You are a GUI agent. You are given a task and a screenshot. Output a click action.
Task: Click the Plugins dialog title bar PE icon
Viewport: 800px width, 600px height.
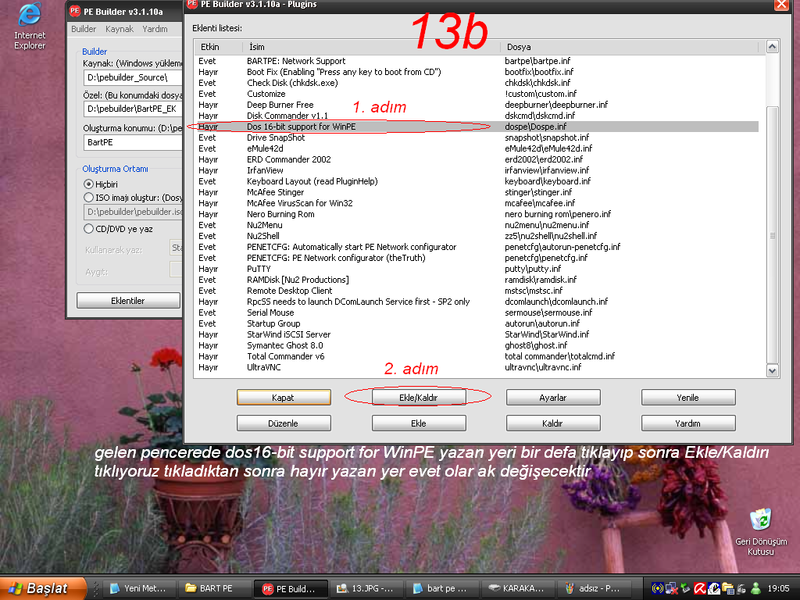click(x=192, y=4)
